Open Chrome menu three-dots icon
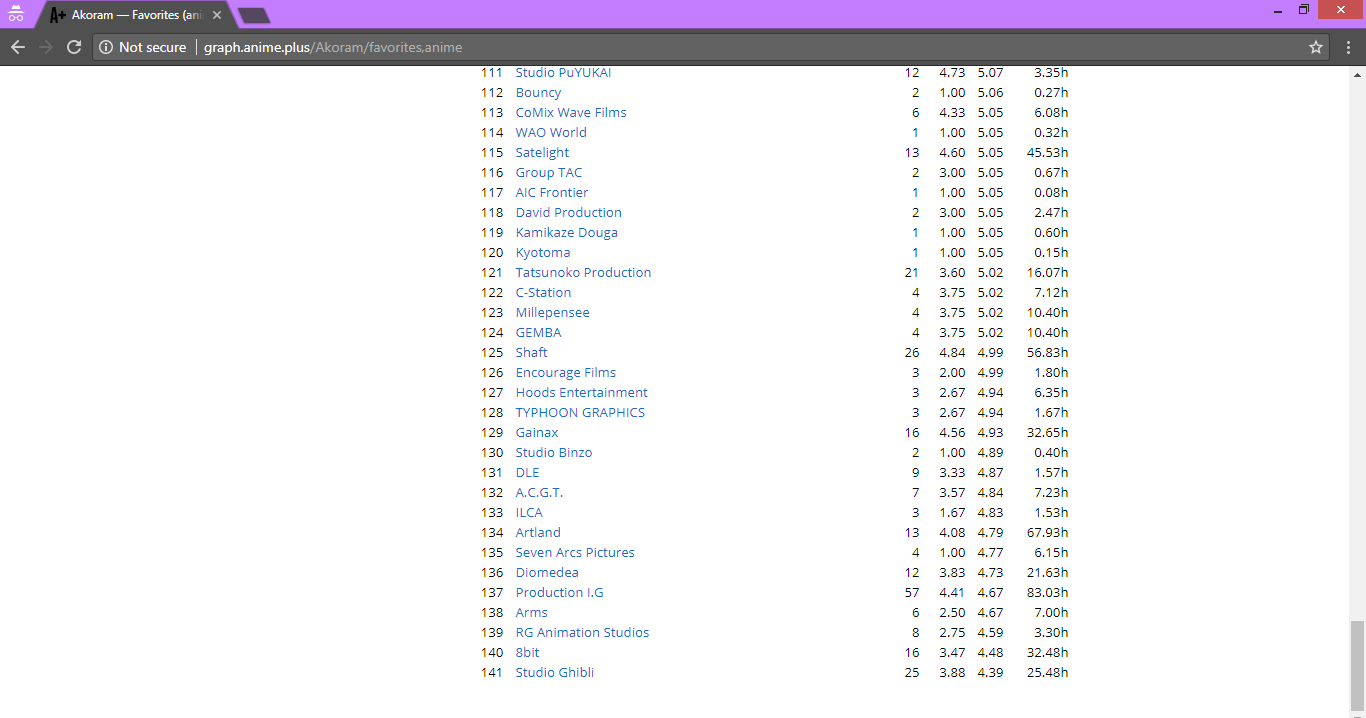 (x=1348, y=47)
